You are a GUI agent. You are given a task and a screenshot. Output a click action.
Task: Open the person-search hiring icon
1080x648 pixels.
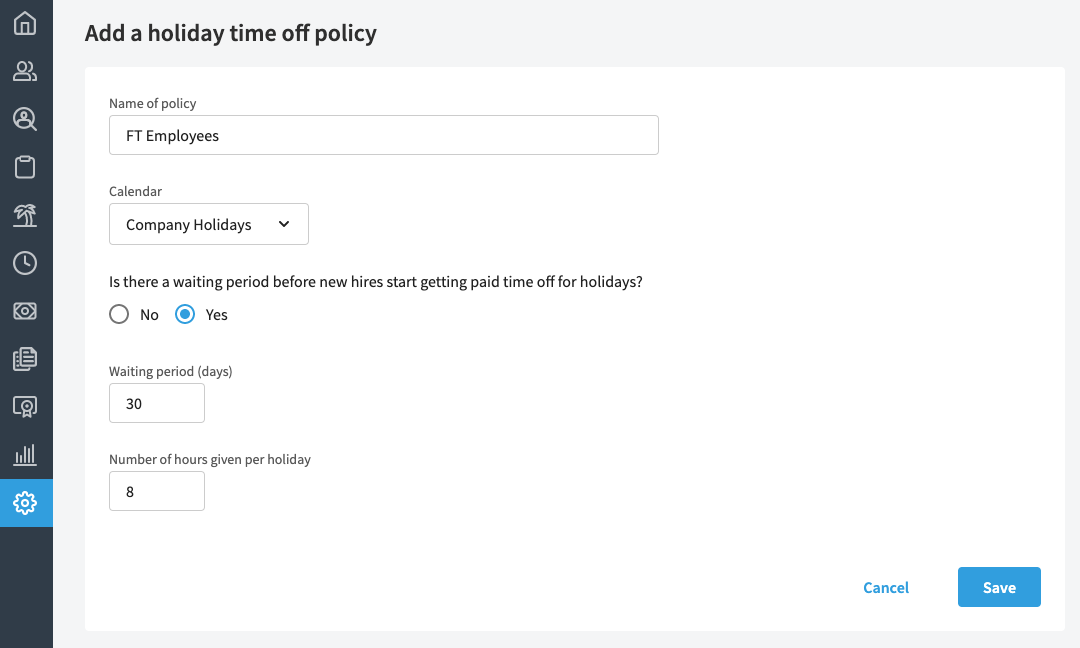pos(25,119)
